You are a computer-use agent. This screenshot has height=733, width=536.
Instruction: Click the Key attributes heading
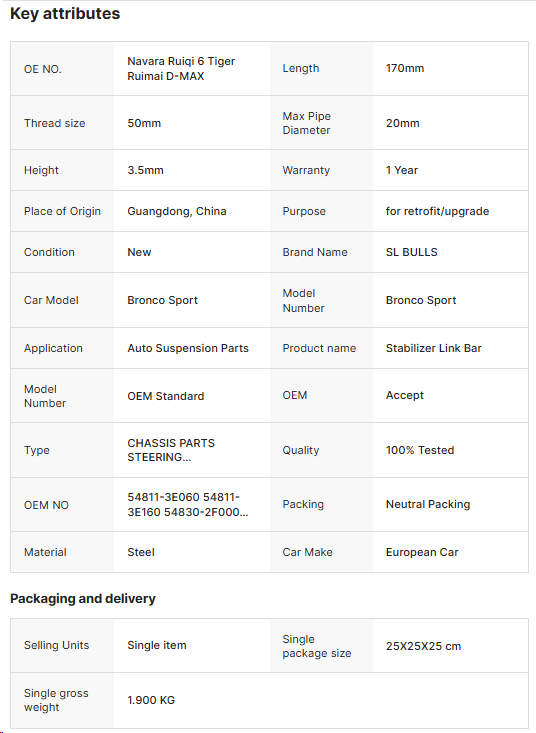tap(65, 14)
